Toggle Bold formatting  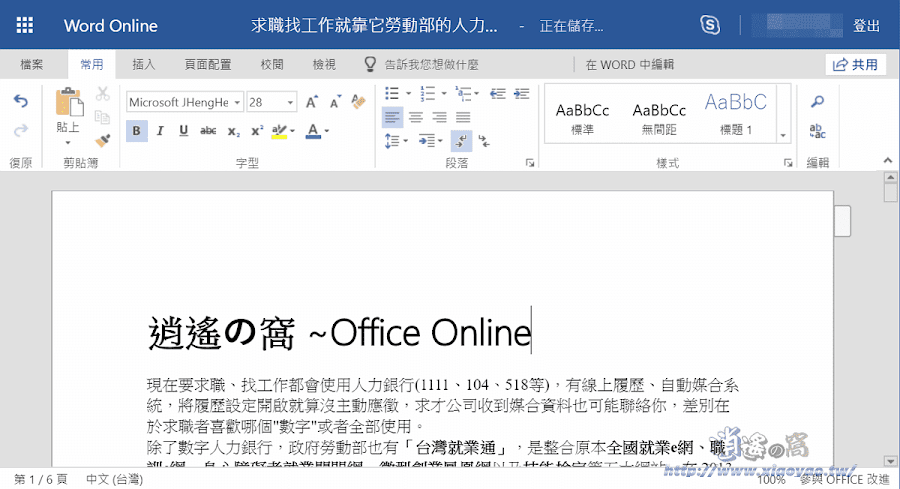(x=136, y=131)
